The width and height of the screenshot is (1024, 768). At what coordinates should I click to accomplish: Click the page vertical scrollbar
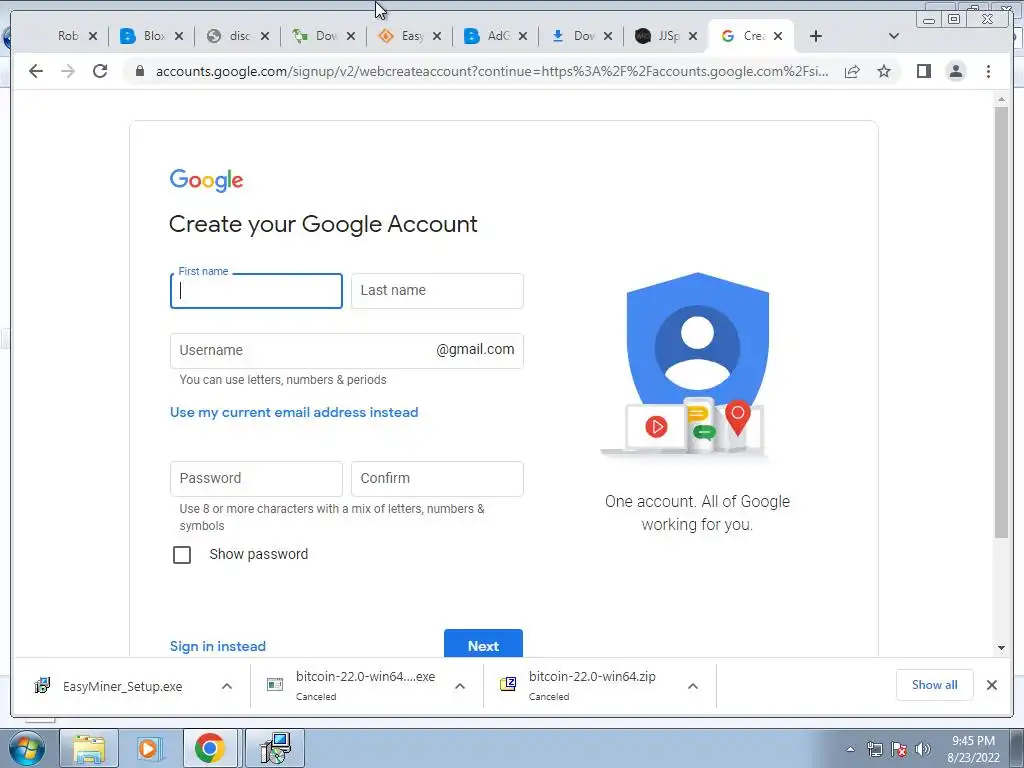[1001, 323]
